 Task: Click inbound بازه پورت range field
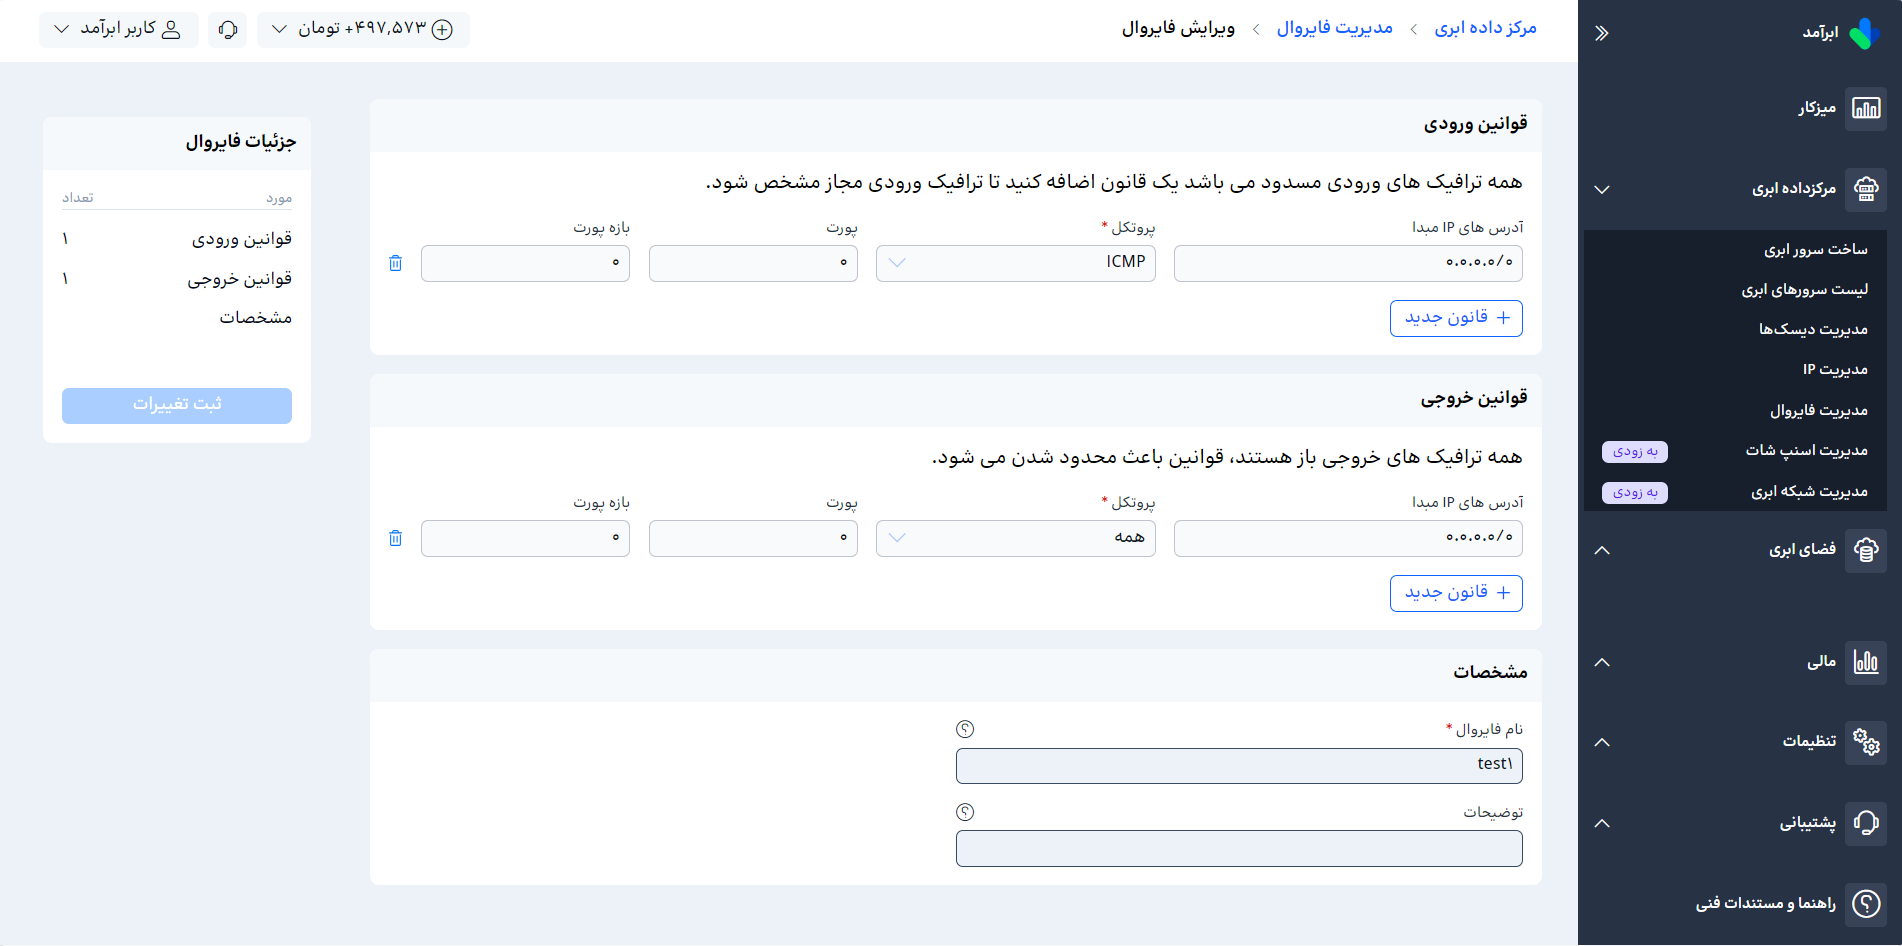click(x=525, y=263)
